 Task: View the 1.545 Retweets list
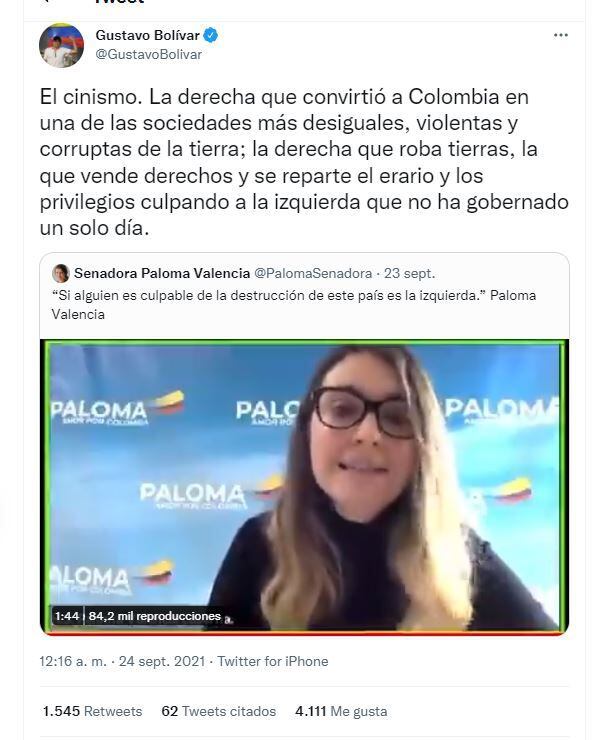(92, 711)
